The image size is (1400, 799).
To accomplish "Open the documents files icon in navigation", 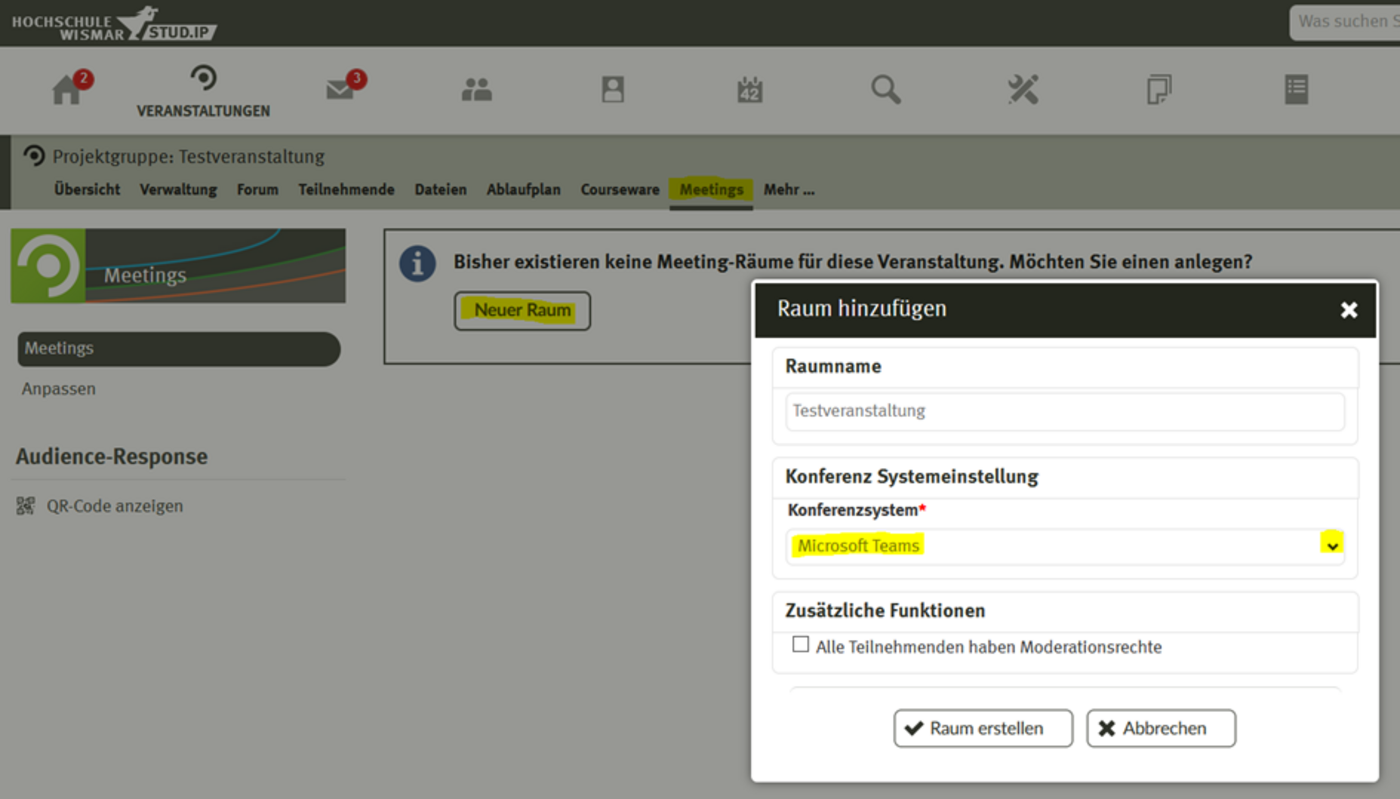I will pyautogui.click(x=1159, y=89).
